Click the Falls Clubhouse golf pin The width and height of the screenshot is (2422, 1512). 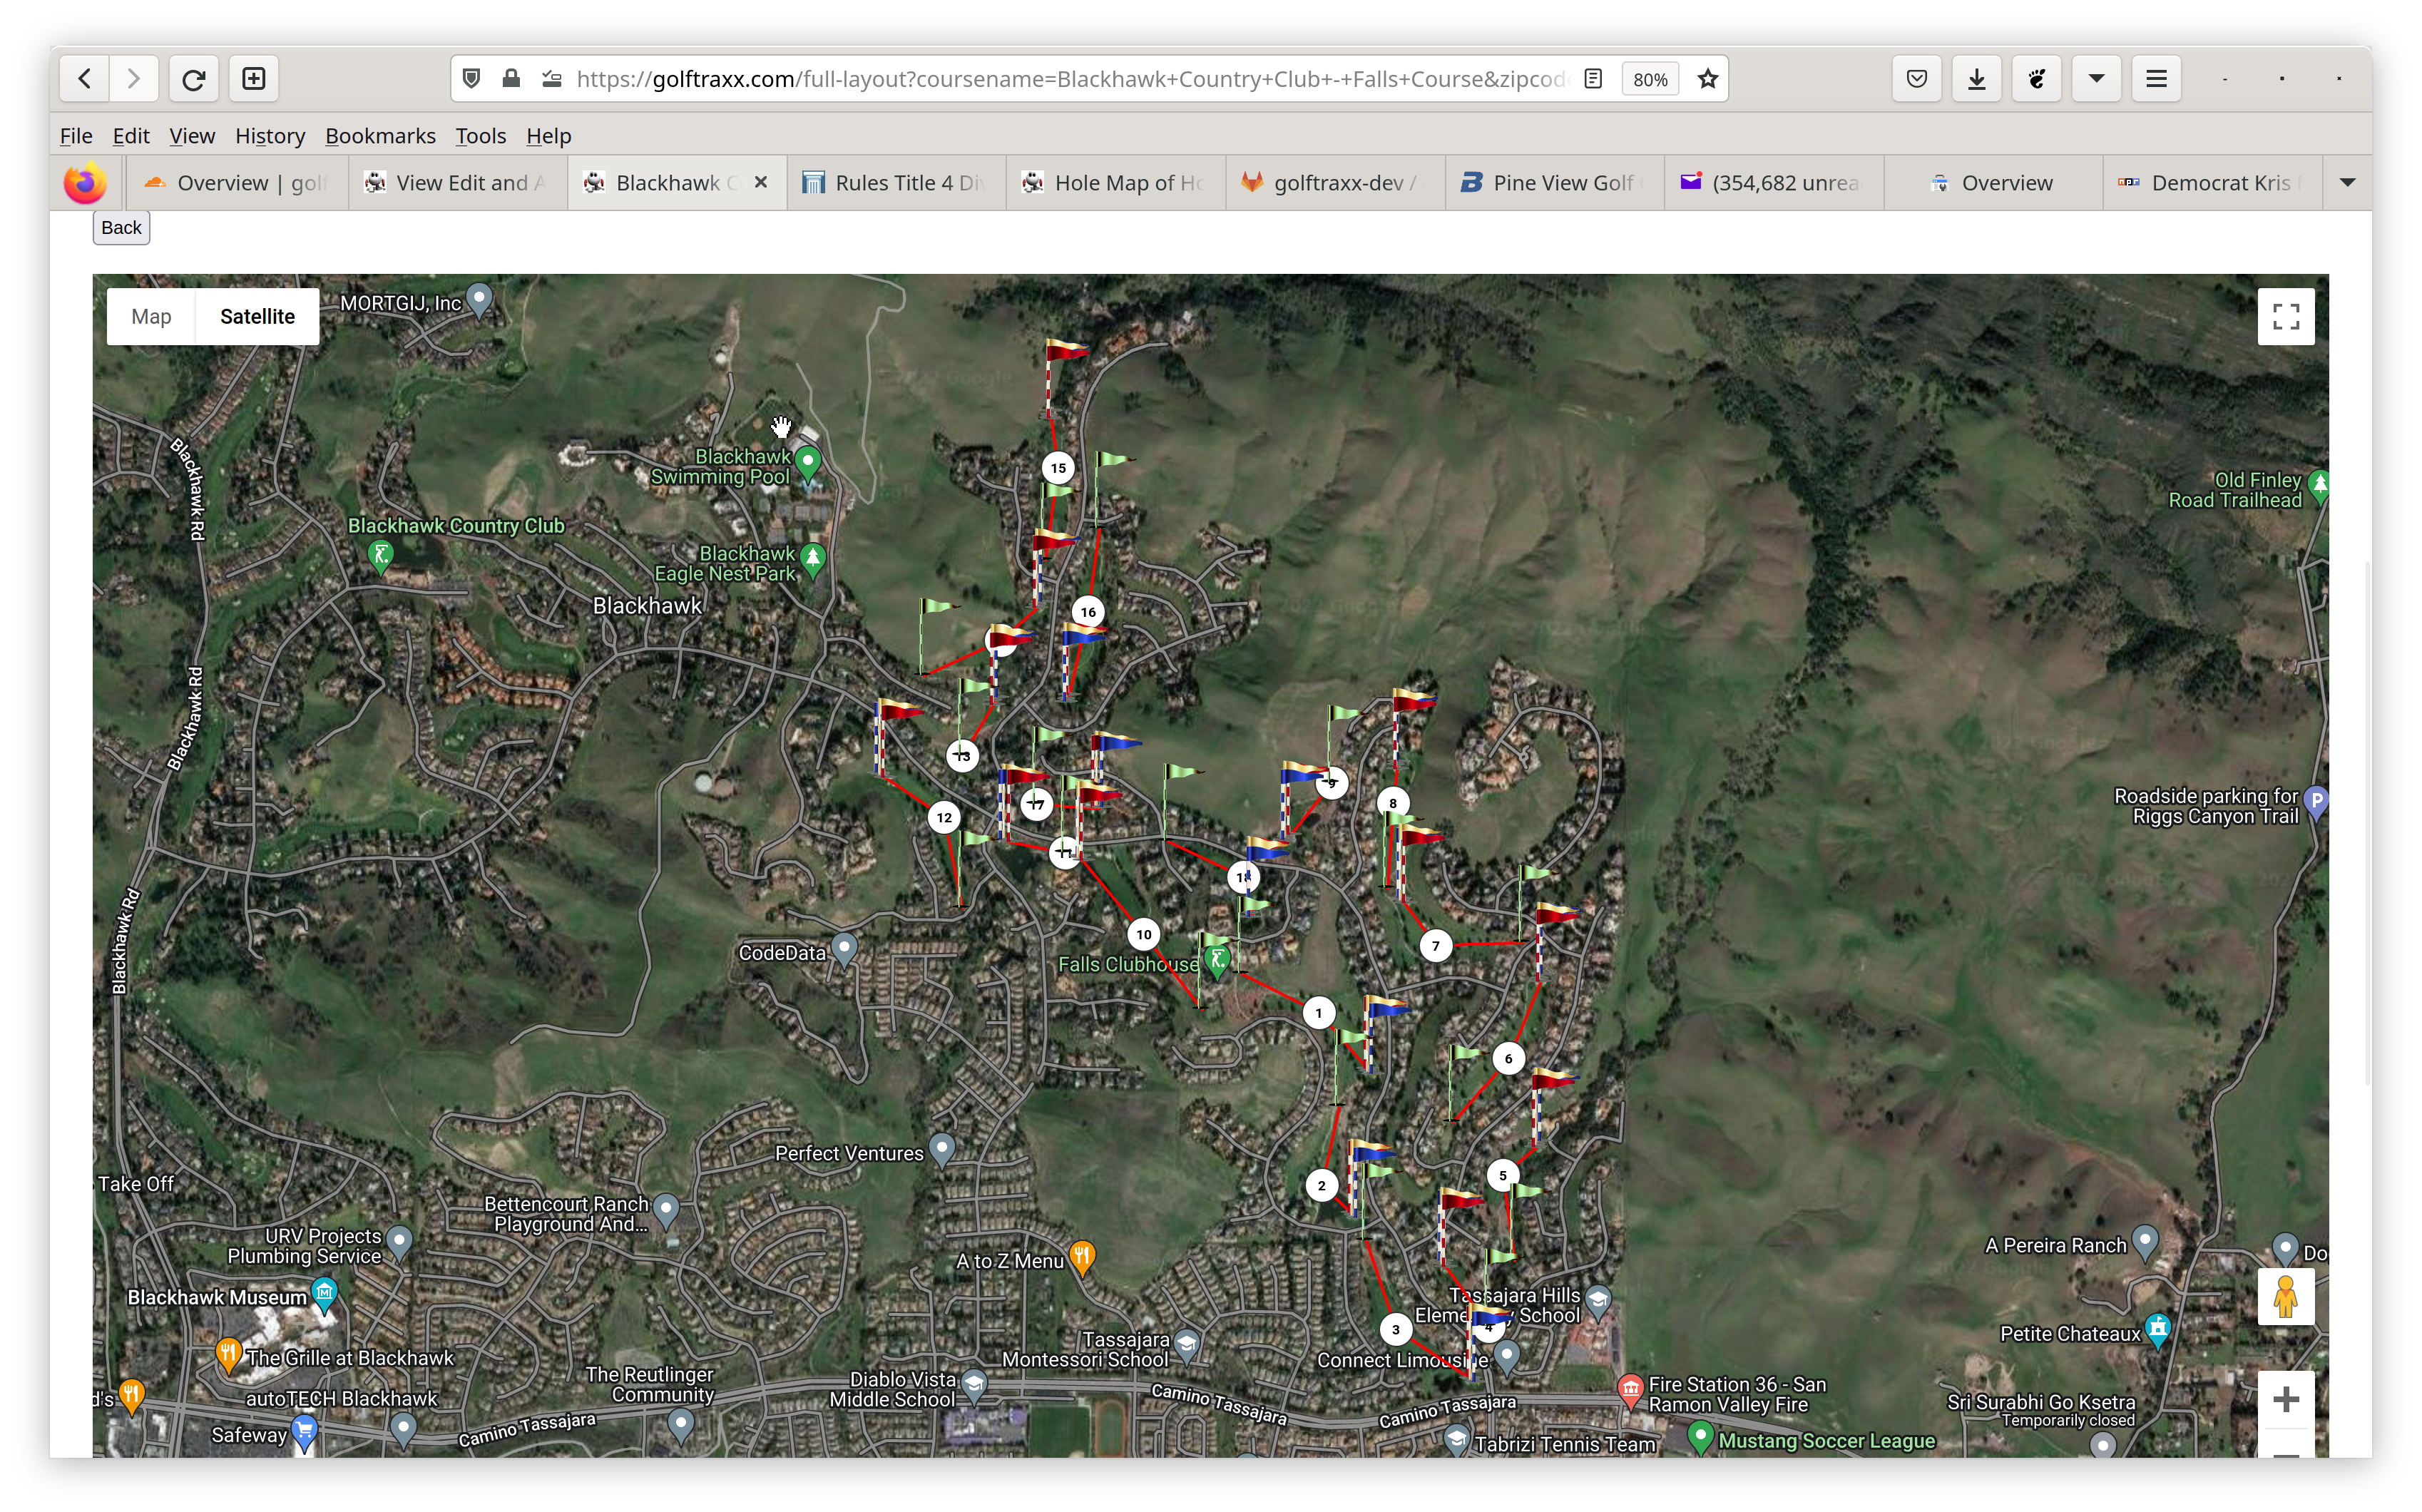(x=1217, y=961)
